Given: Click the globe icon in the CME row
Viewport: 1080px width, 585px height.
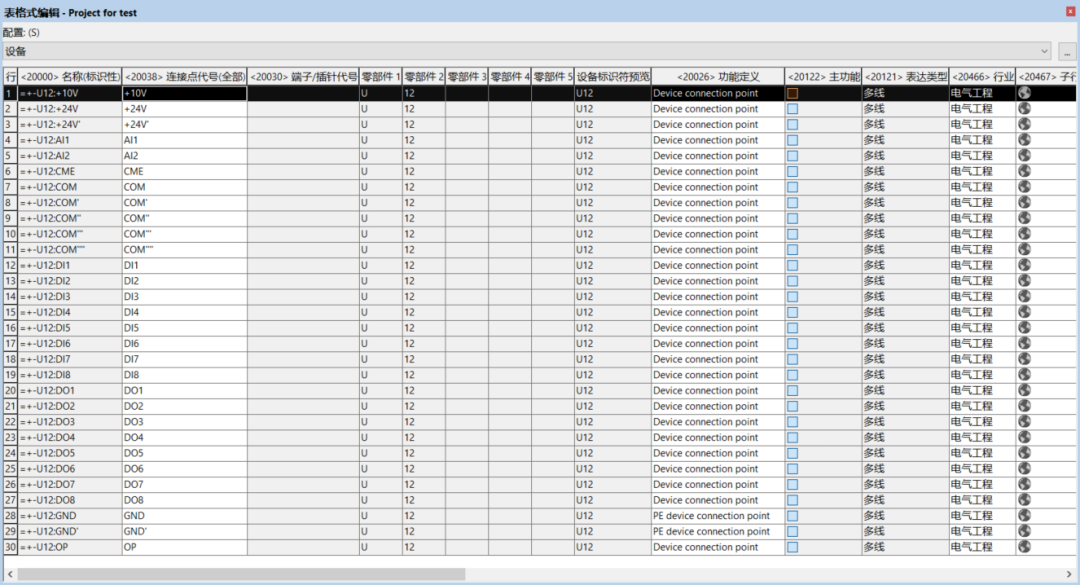Looking at the screenshot, I should pos(1024,171).
